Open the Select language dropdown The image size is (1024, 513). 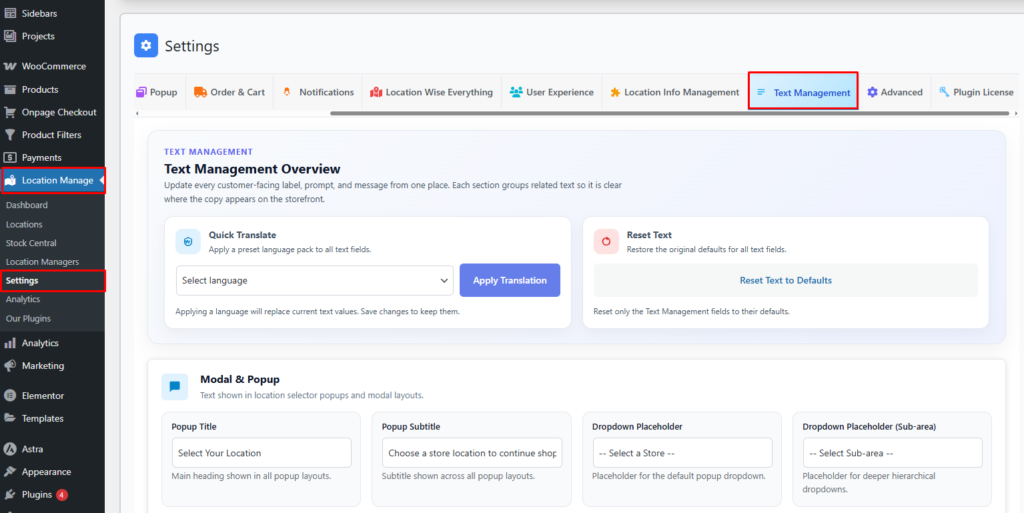click(x=315, y=281)
